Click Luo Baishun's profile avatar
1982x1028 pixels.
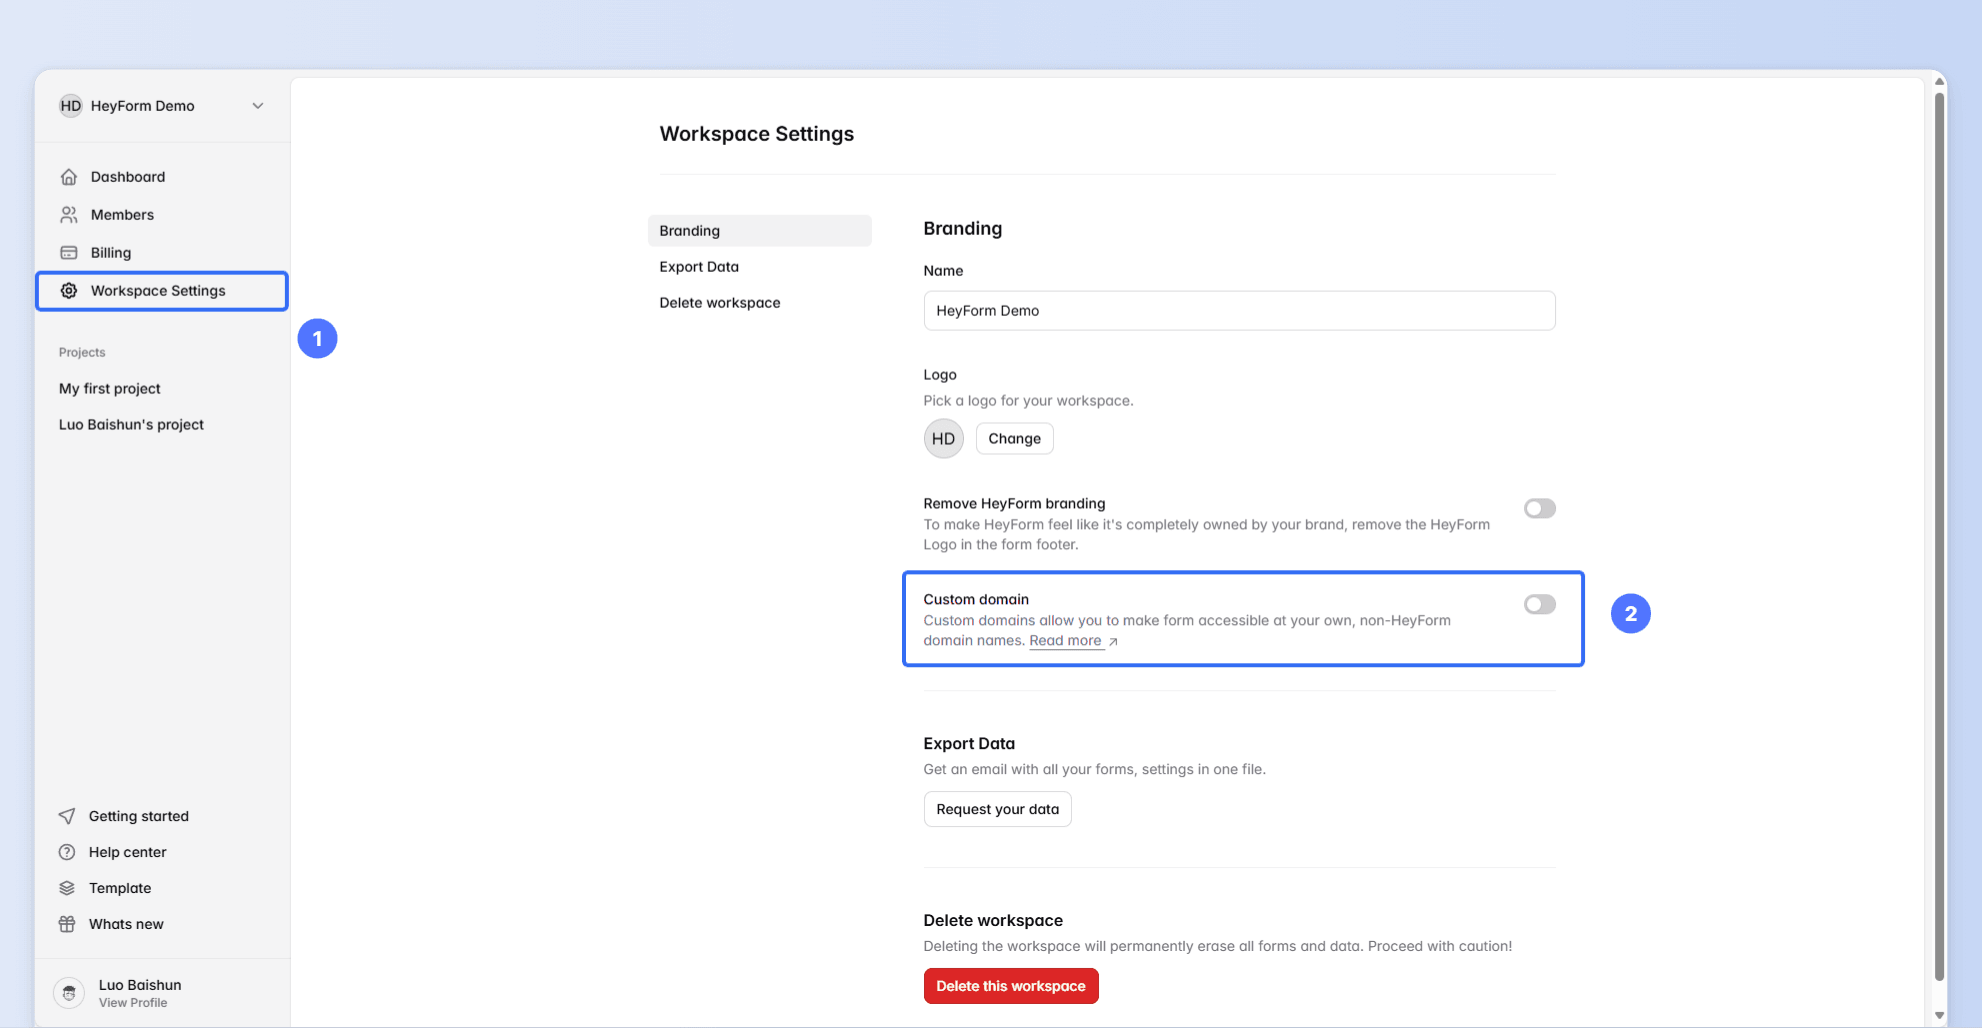tap(69, 993)
